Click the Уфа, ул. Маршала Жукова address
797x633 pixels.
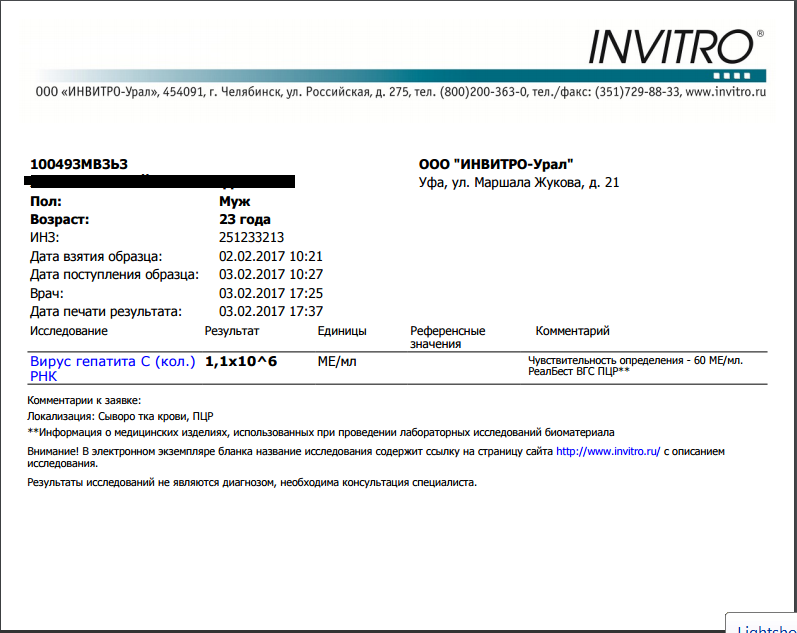coord(518,183)
